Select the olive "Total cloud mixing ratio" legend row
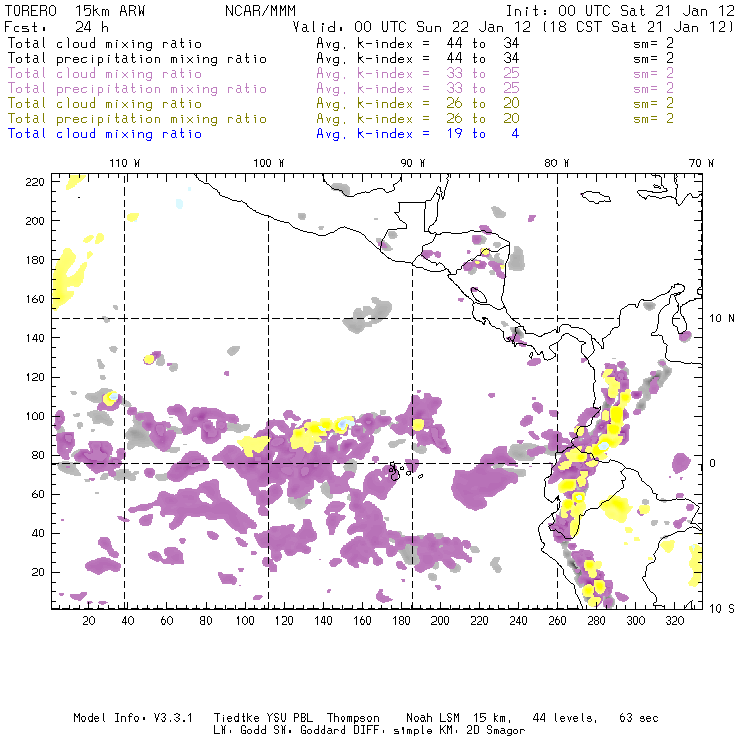Screen dimensions: 740x740 tap(340, 104)
